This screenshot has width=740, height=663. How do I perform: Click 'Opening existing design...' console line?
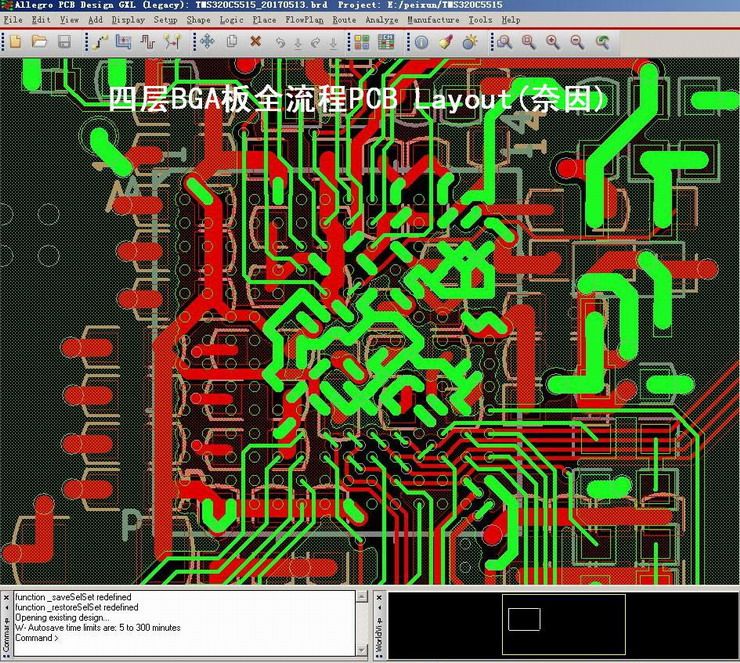[62, 617]
